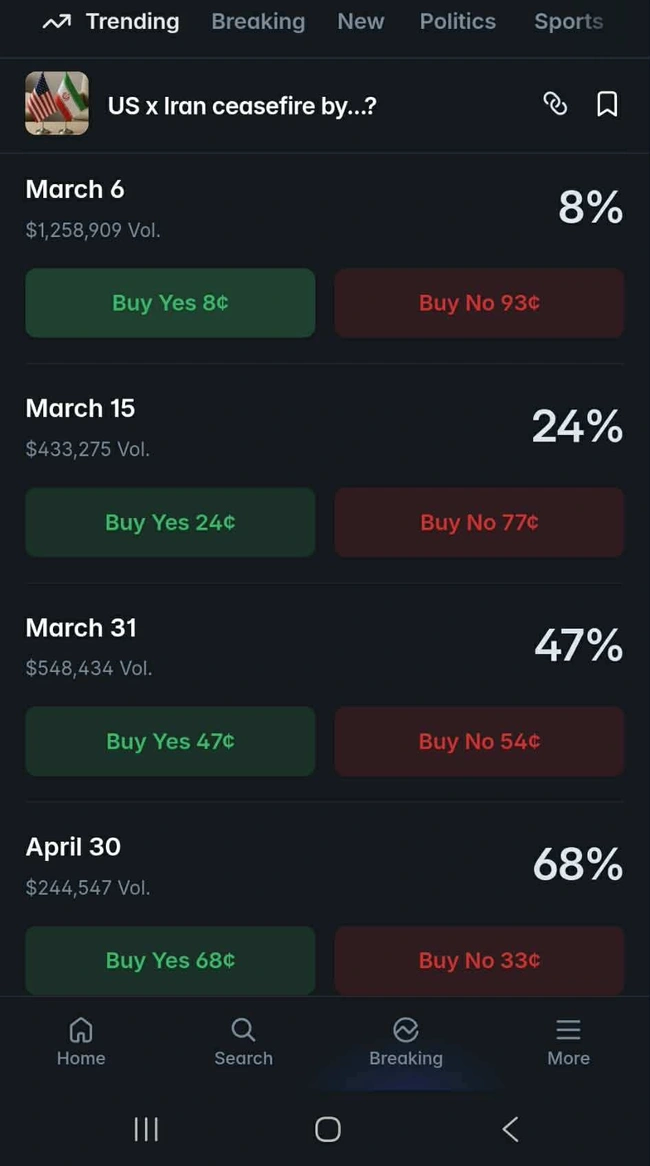650x1166 pixels.
Task: Tap the Breaking icon in bottom bar
Action: click(x=406, y=1030)
